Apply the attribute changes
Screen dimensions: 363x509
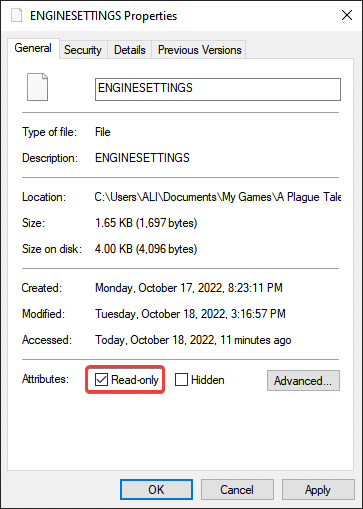pos(318,490)
